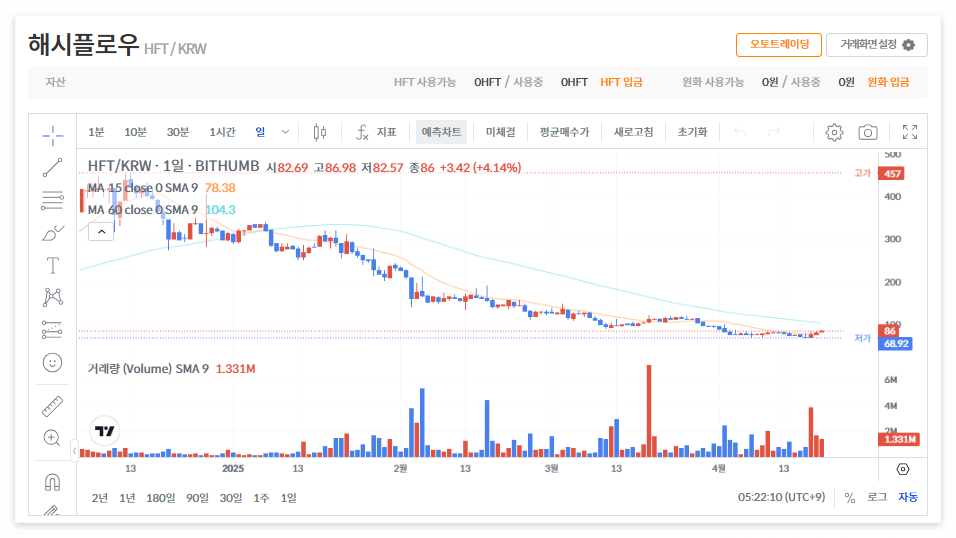Redo the chart action
The width and height of the screenshot is (956, 538).
click(x=774, y=132)
